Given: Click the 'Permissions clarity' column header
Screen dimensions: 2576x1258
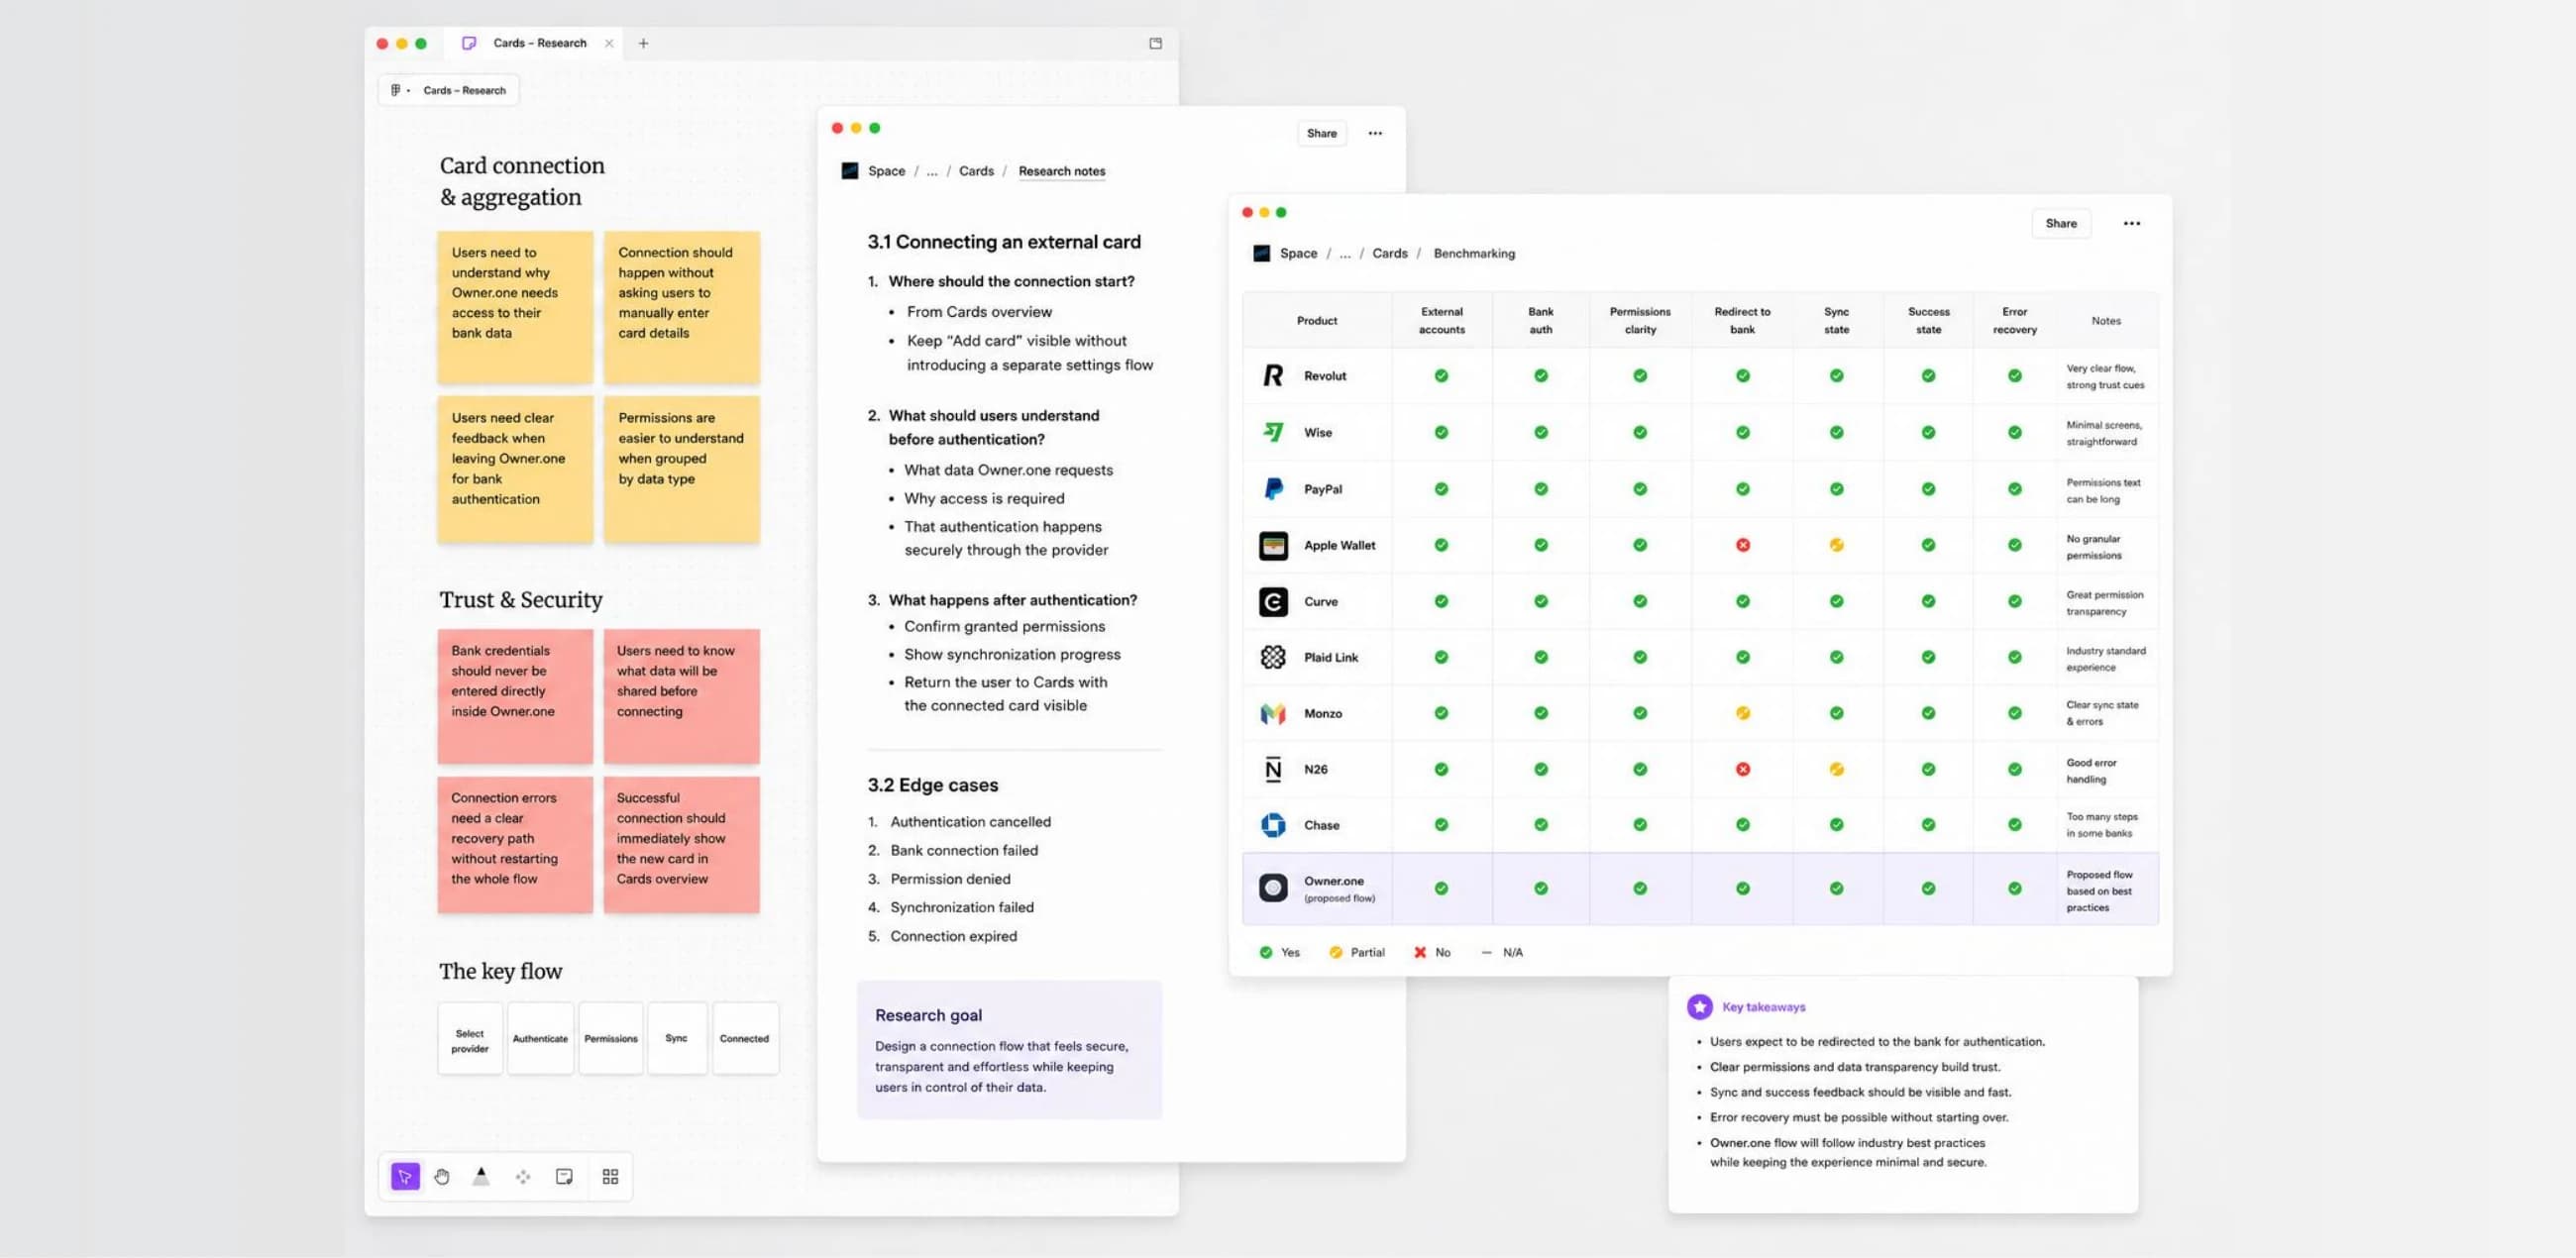Looking at the screenshot, I should coord(1639,320).
